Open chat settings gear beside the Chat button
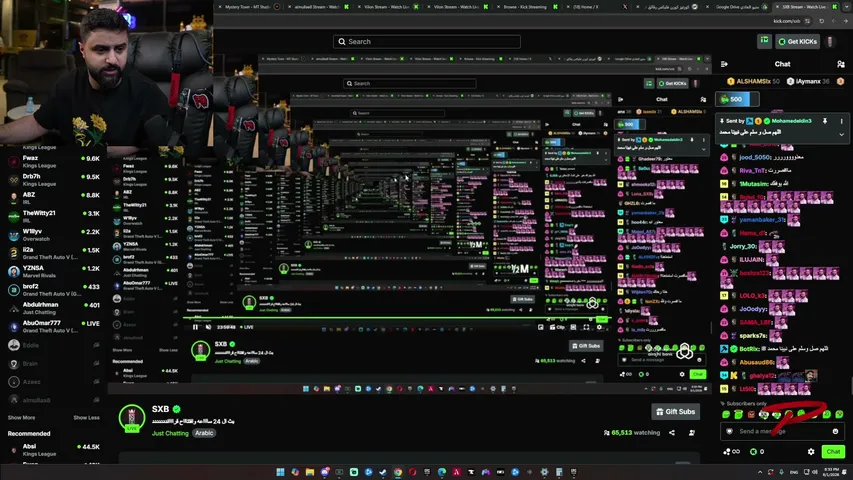The height and width of the screenshot is (480, 853). 811,452
